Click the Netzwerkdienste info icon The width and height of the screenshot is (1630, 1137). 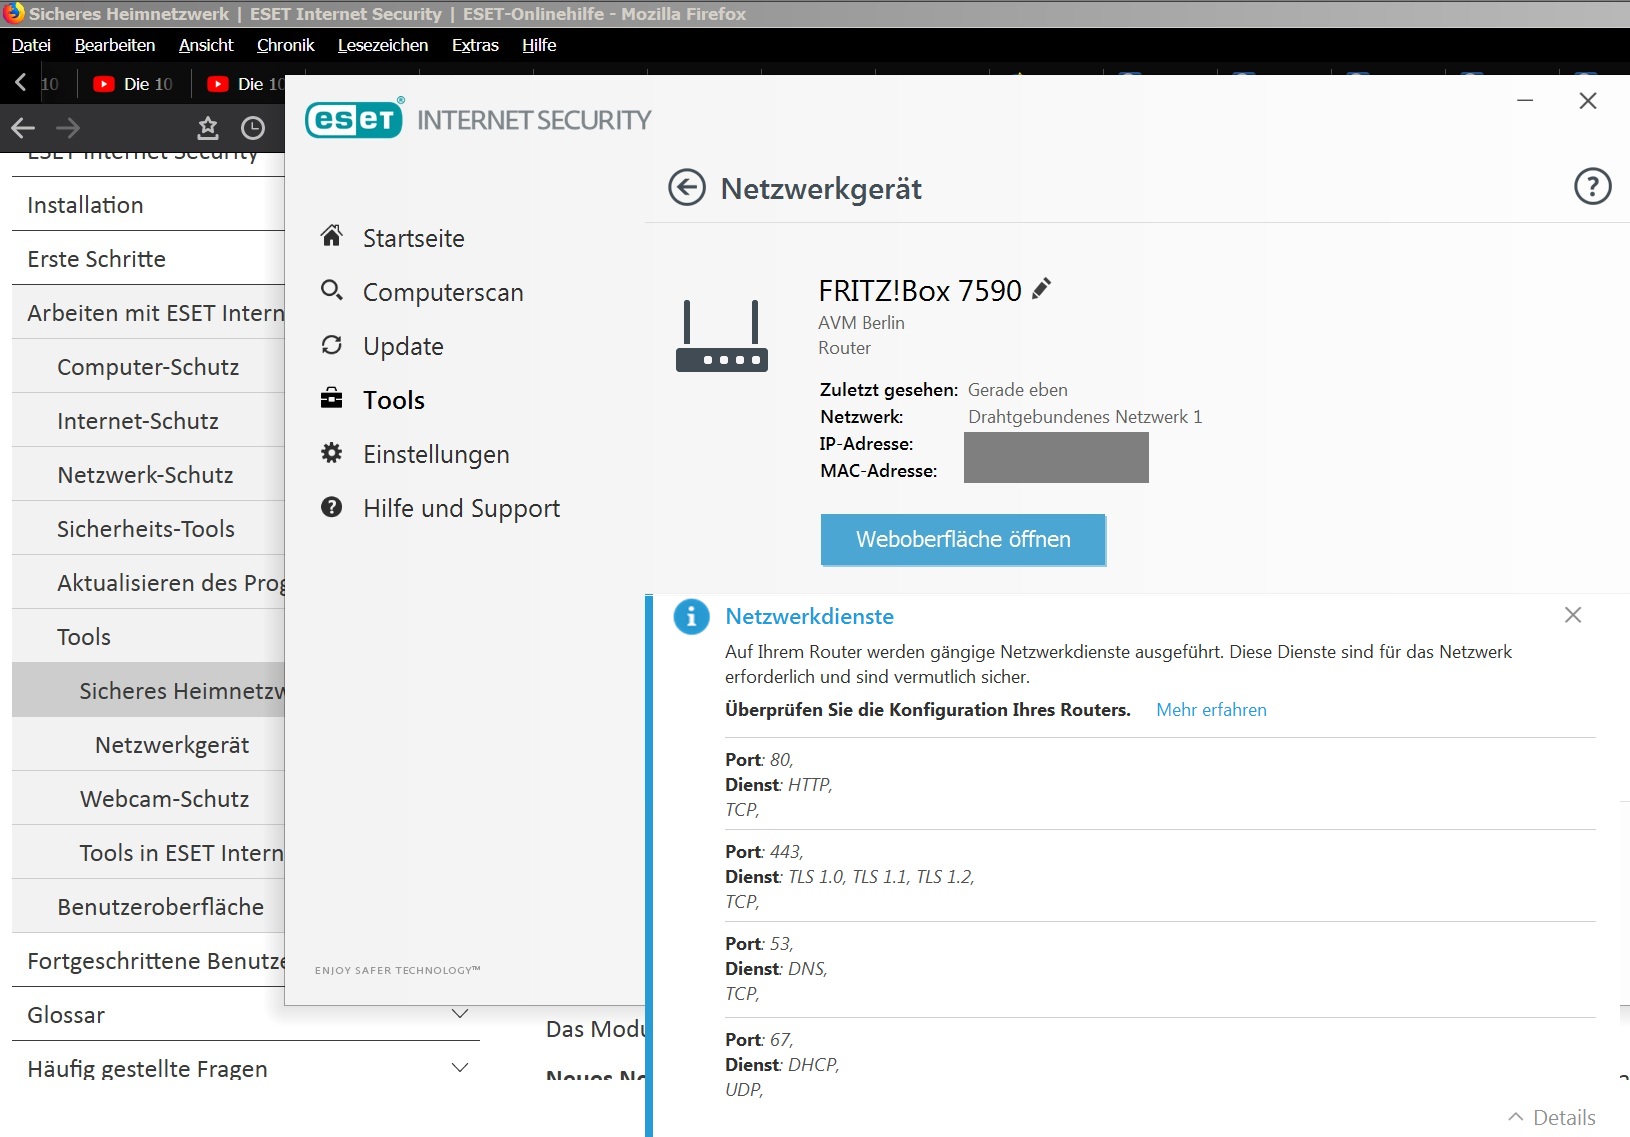point(691,617)
